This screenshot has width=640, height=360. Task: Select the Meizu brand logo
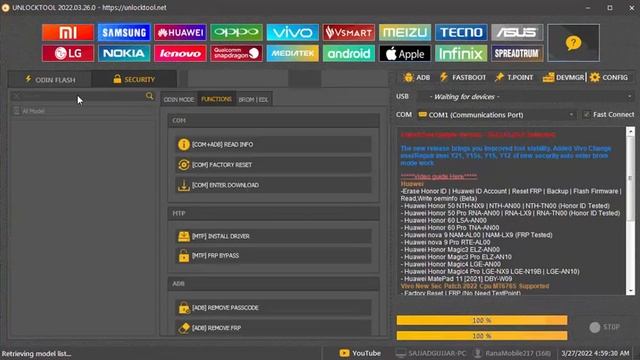pos(405,32)
